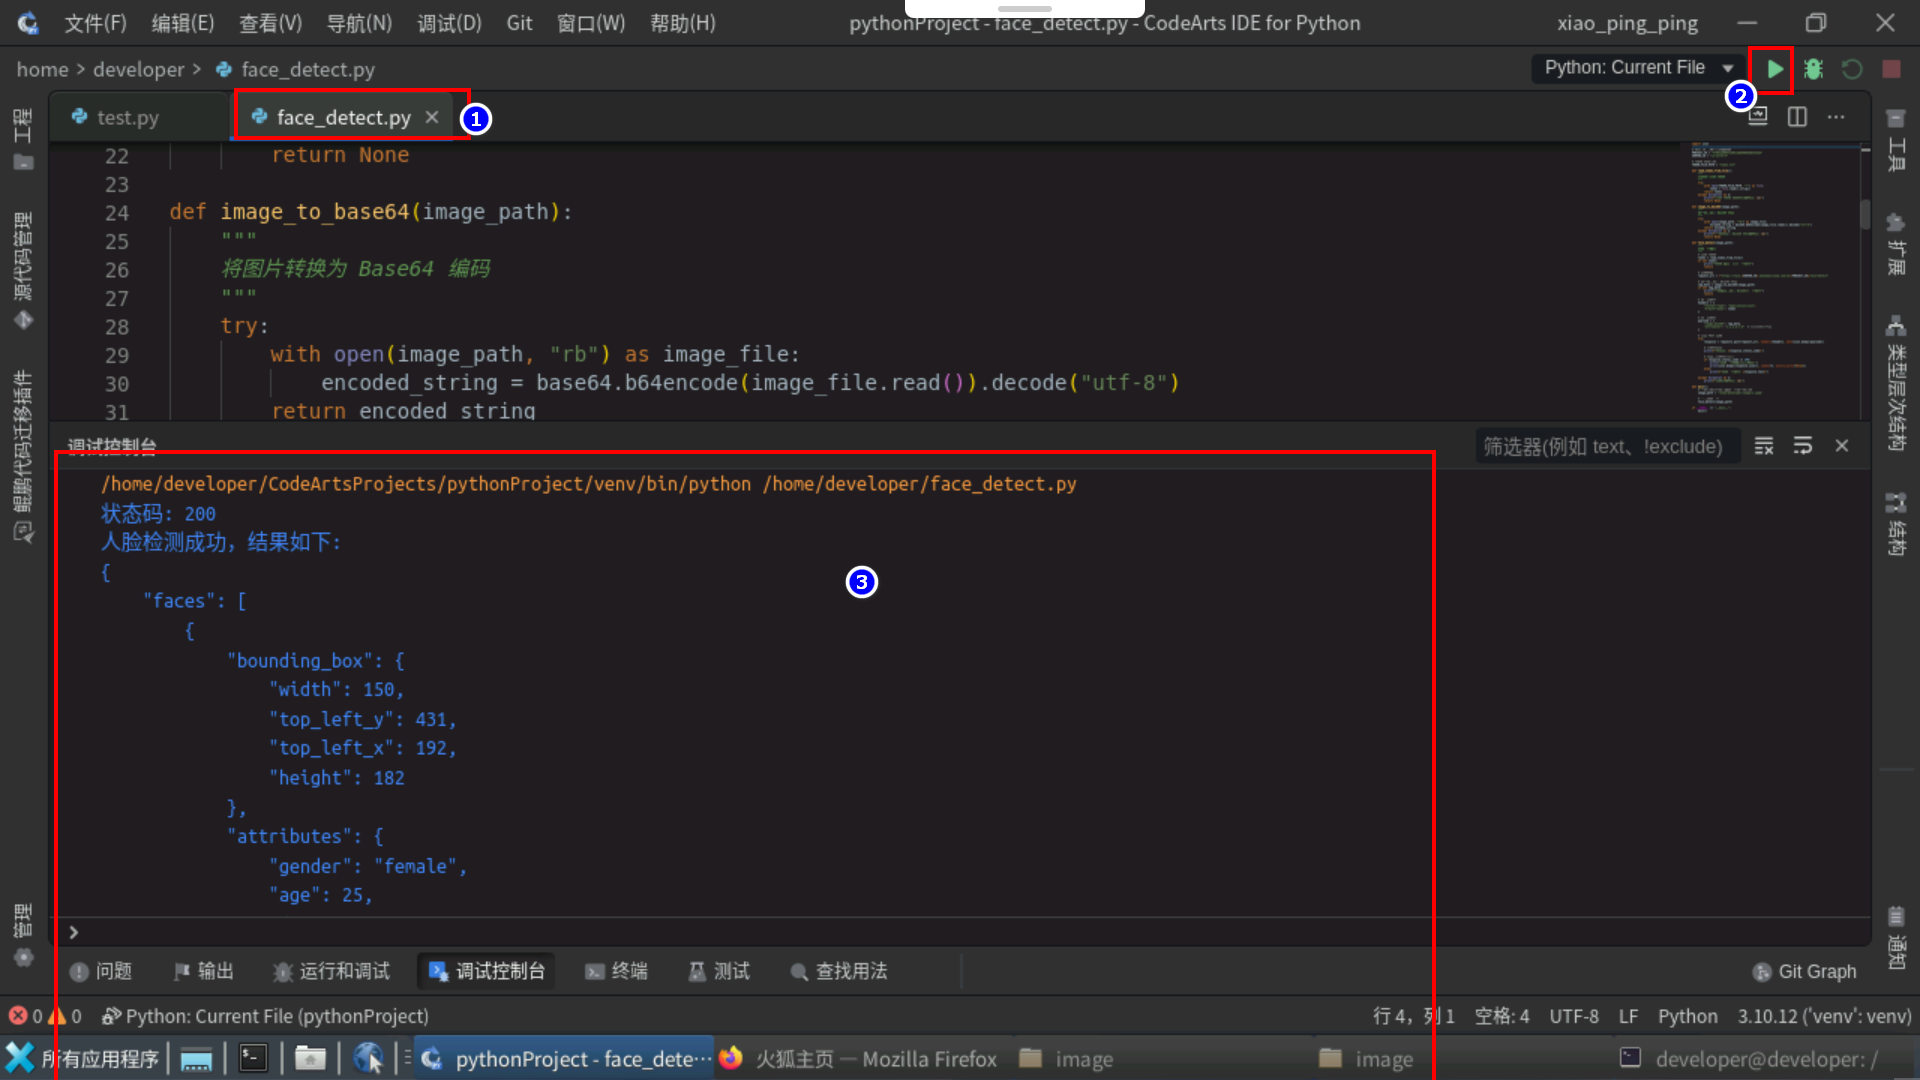Run the current Python file
The width and height of the screenshot is (1920, 1080).
(1774, 69)
